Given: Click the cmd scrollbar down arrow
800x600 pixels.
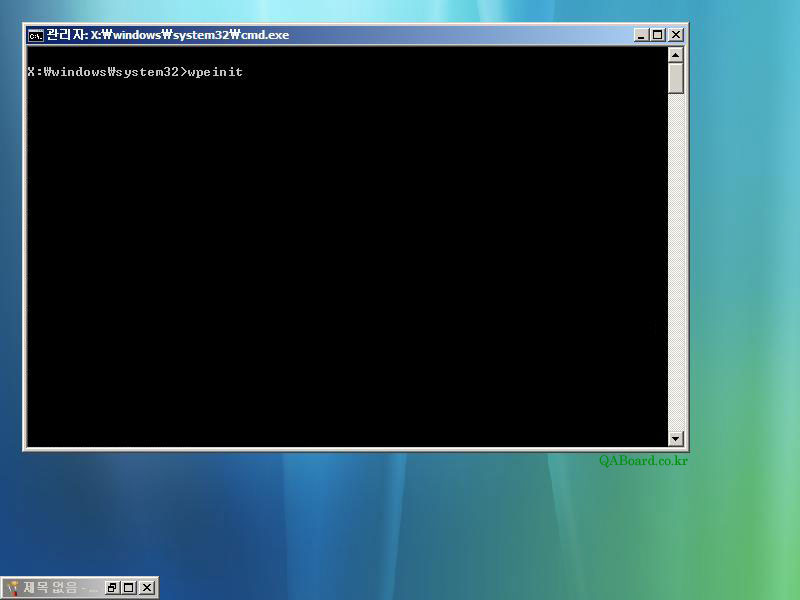Looking at the screenshot, I should (676, 438).
